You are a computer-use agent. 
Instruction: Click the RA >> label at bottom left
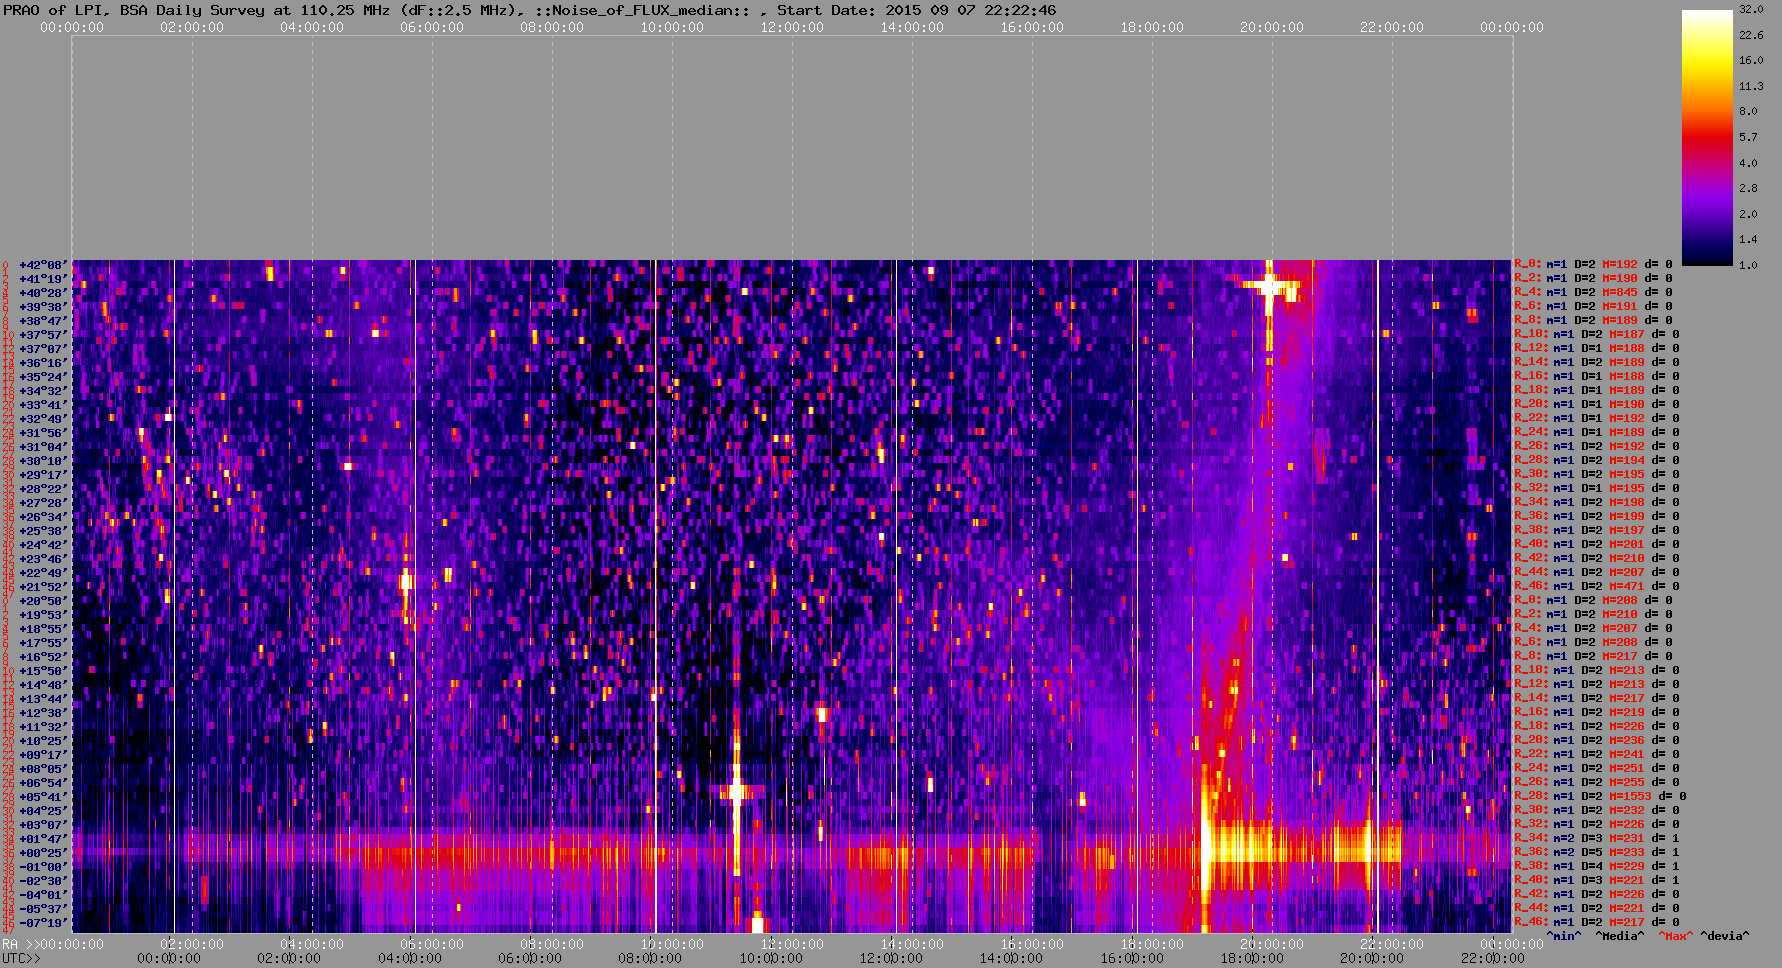20,944
